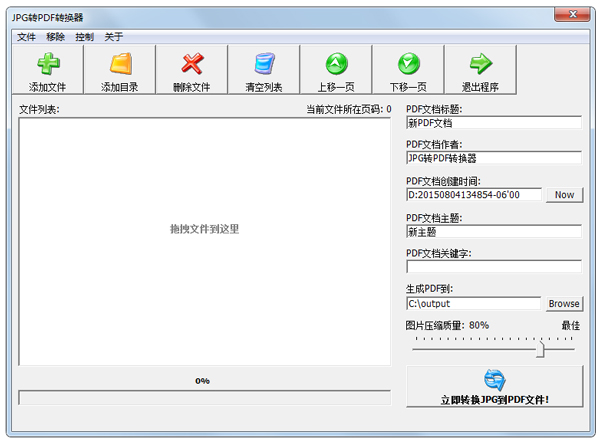Click the green up-arrow 上移一页 icon
This screenshot has width=600, height=440.
337,64
